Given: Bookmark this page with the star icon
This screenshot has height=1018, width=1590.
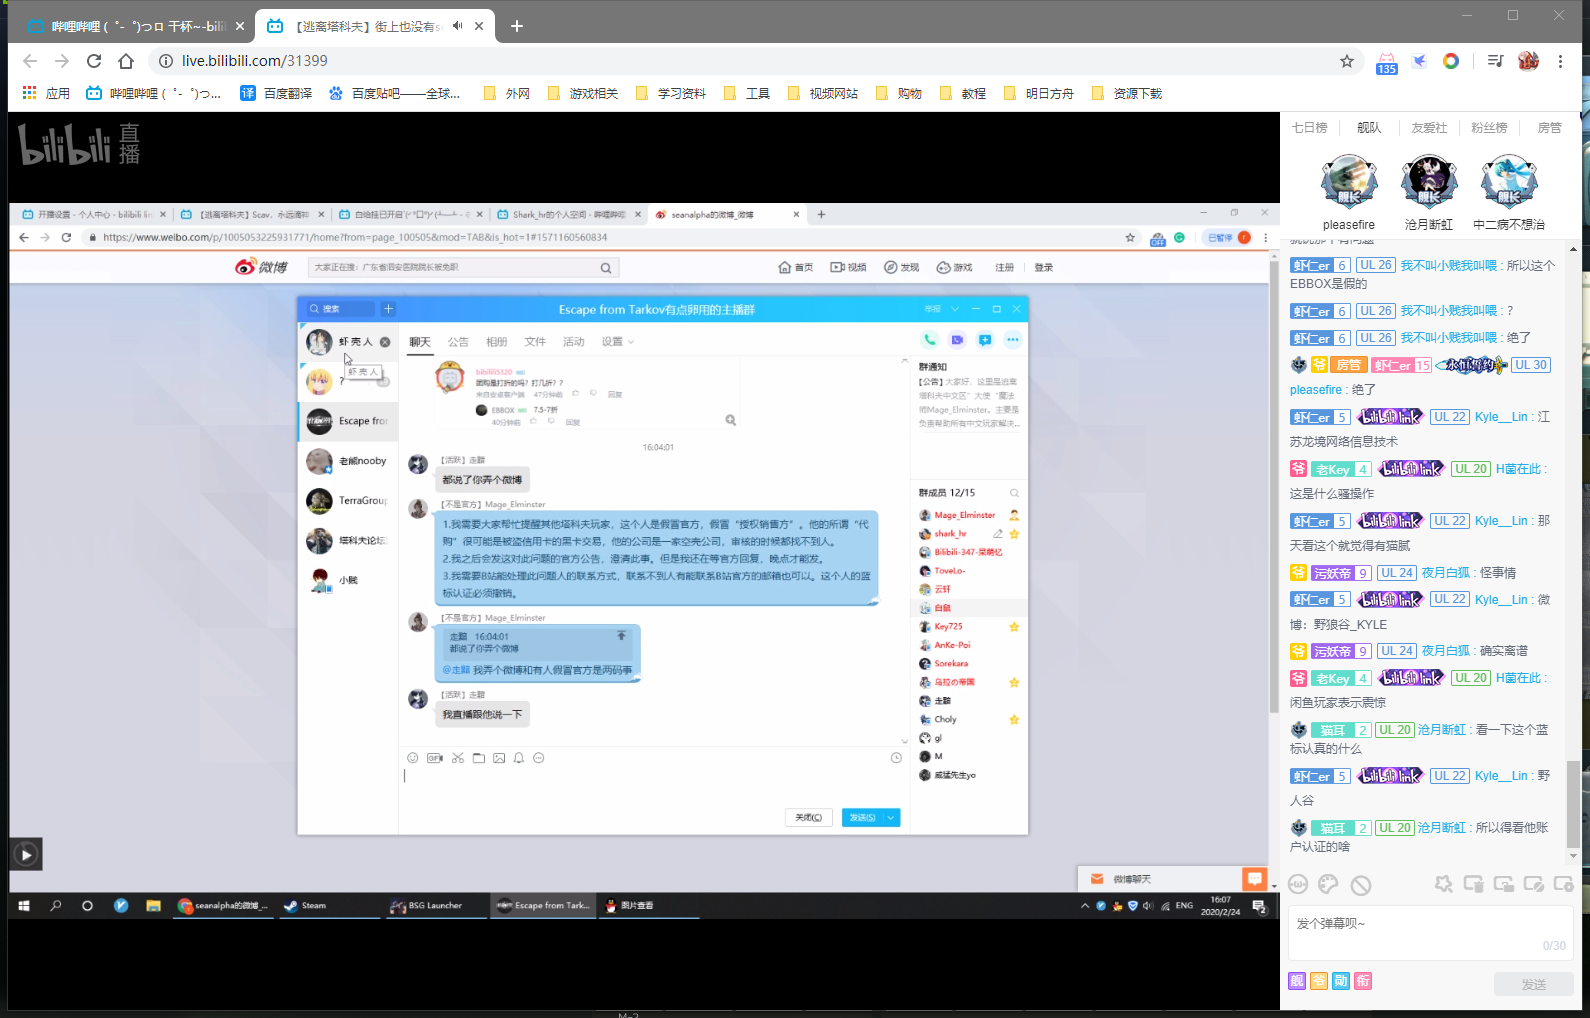Looking at the screenshot, I should (1347, 61).
